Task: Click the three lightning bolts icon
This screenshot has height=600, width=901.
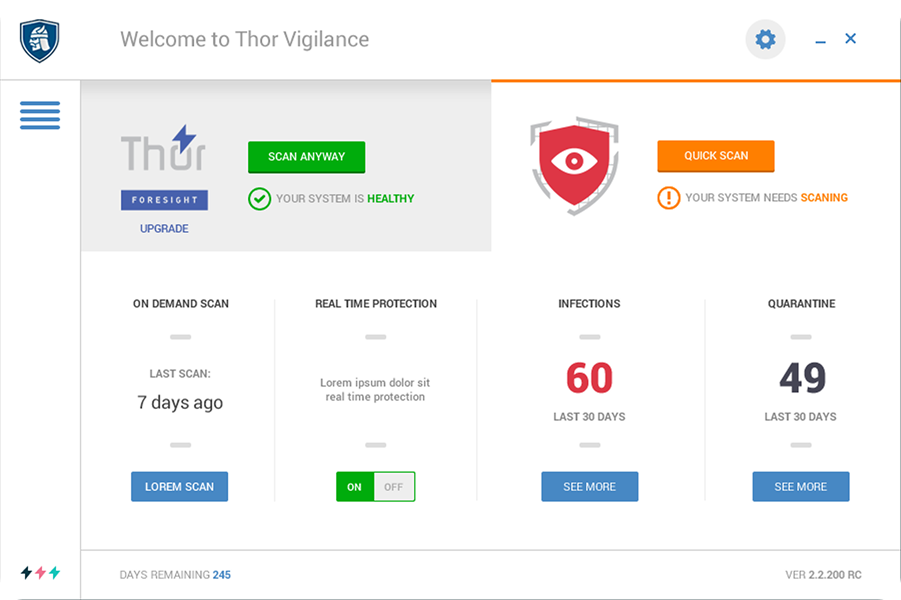Action: coord(40,572)
